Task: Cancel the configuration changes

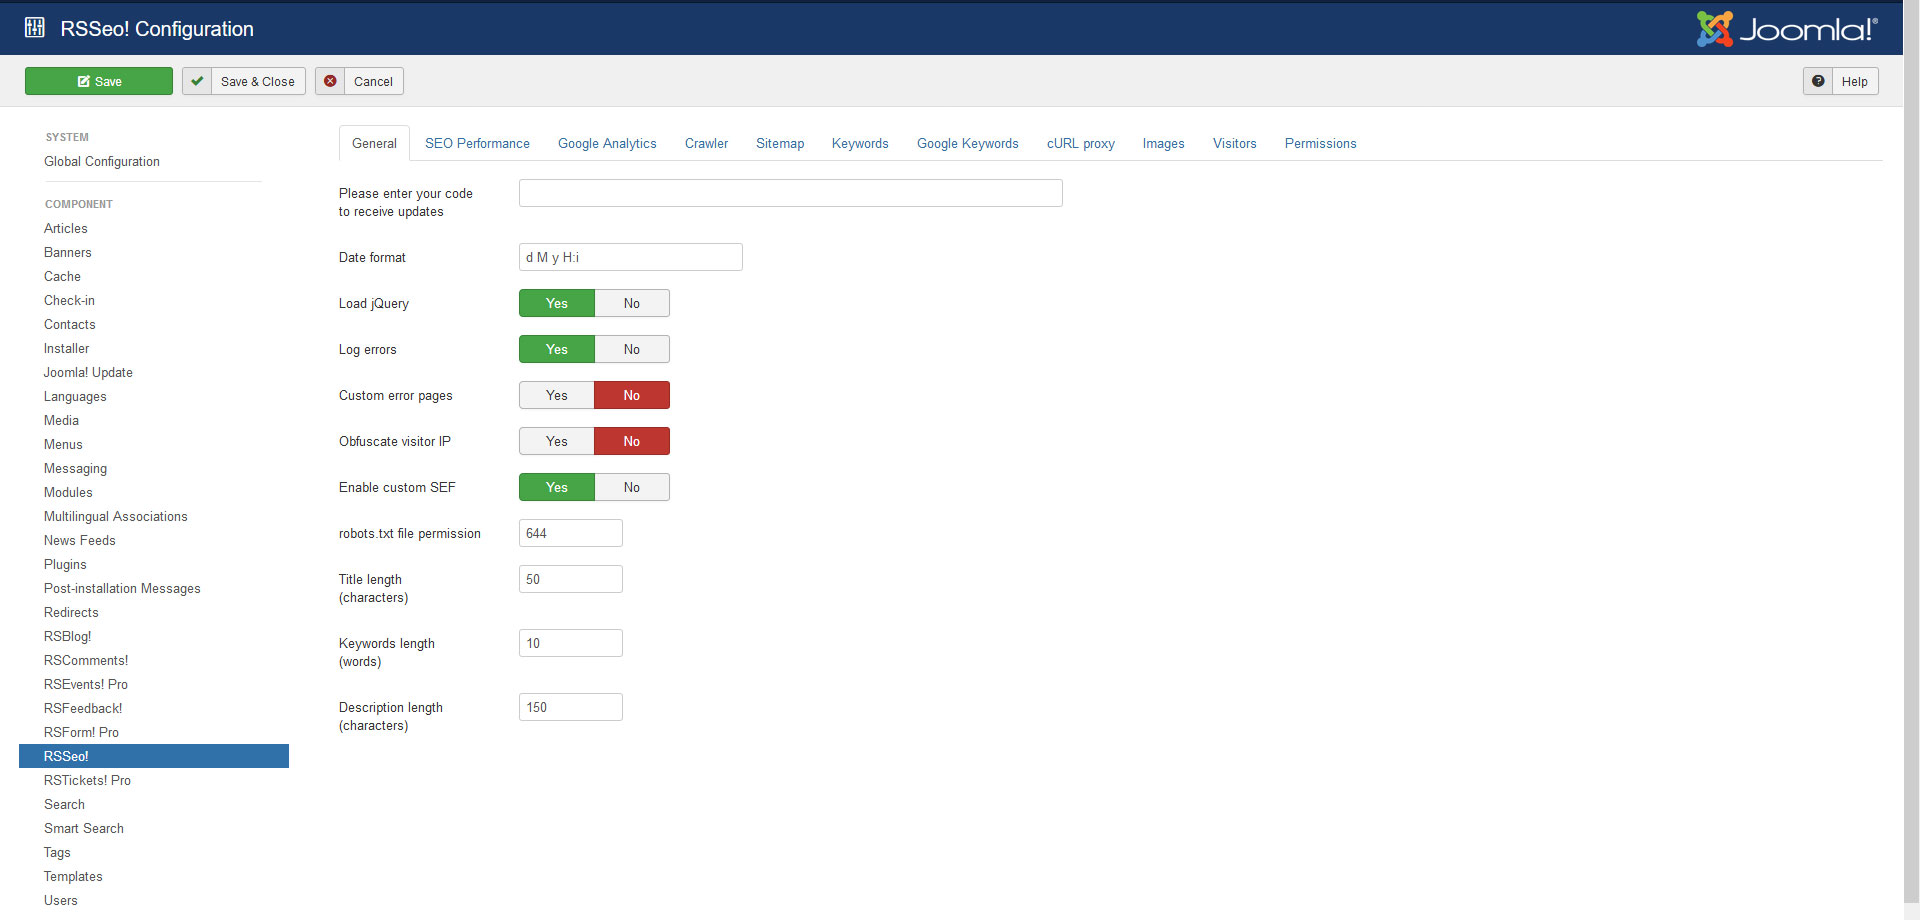Action: click(x=359, y=81)
